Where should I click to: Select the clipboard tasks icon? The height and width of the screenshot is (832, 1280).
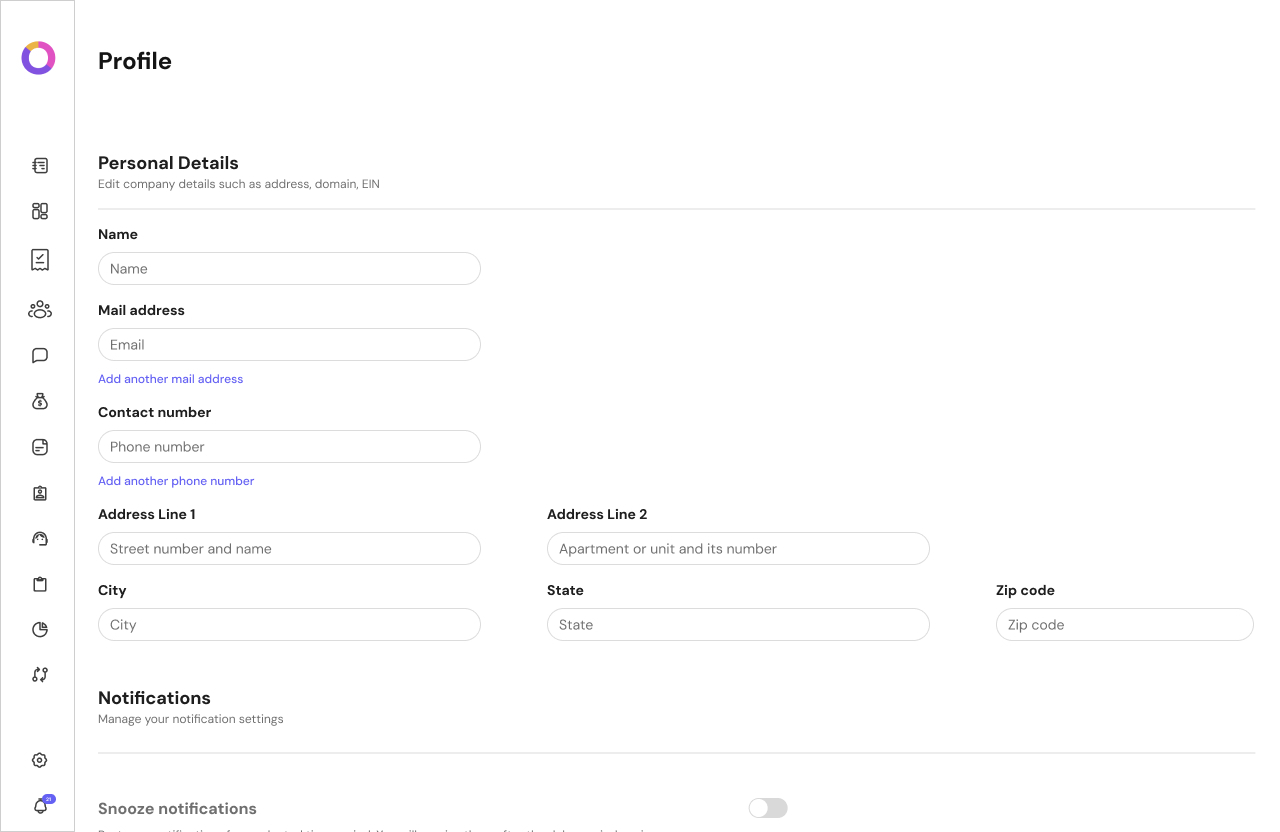coord(39,584)
